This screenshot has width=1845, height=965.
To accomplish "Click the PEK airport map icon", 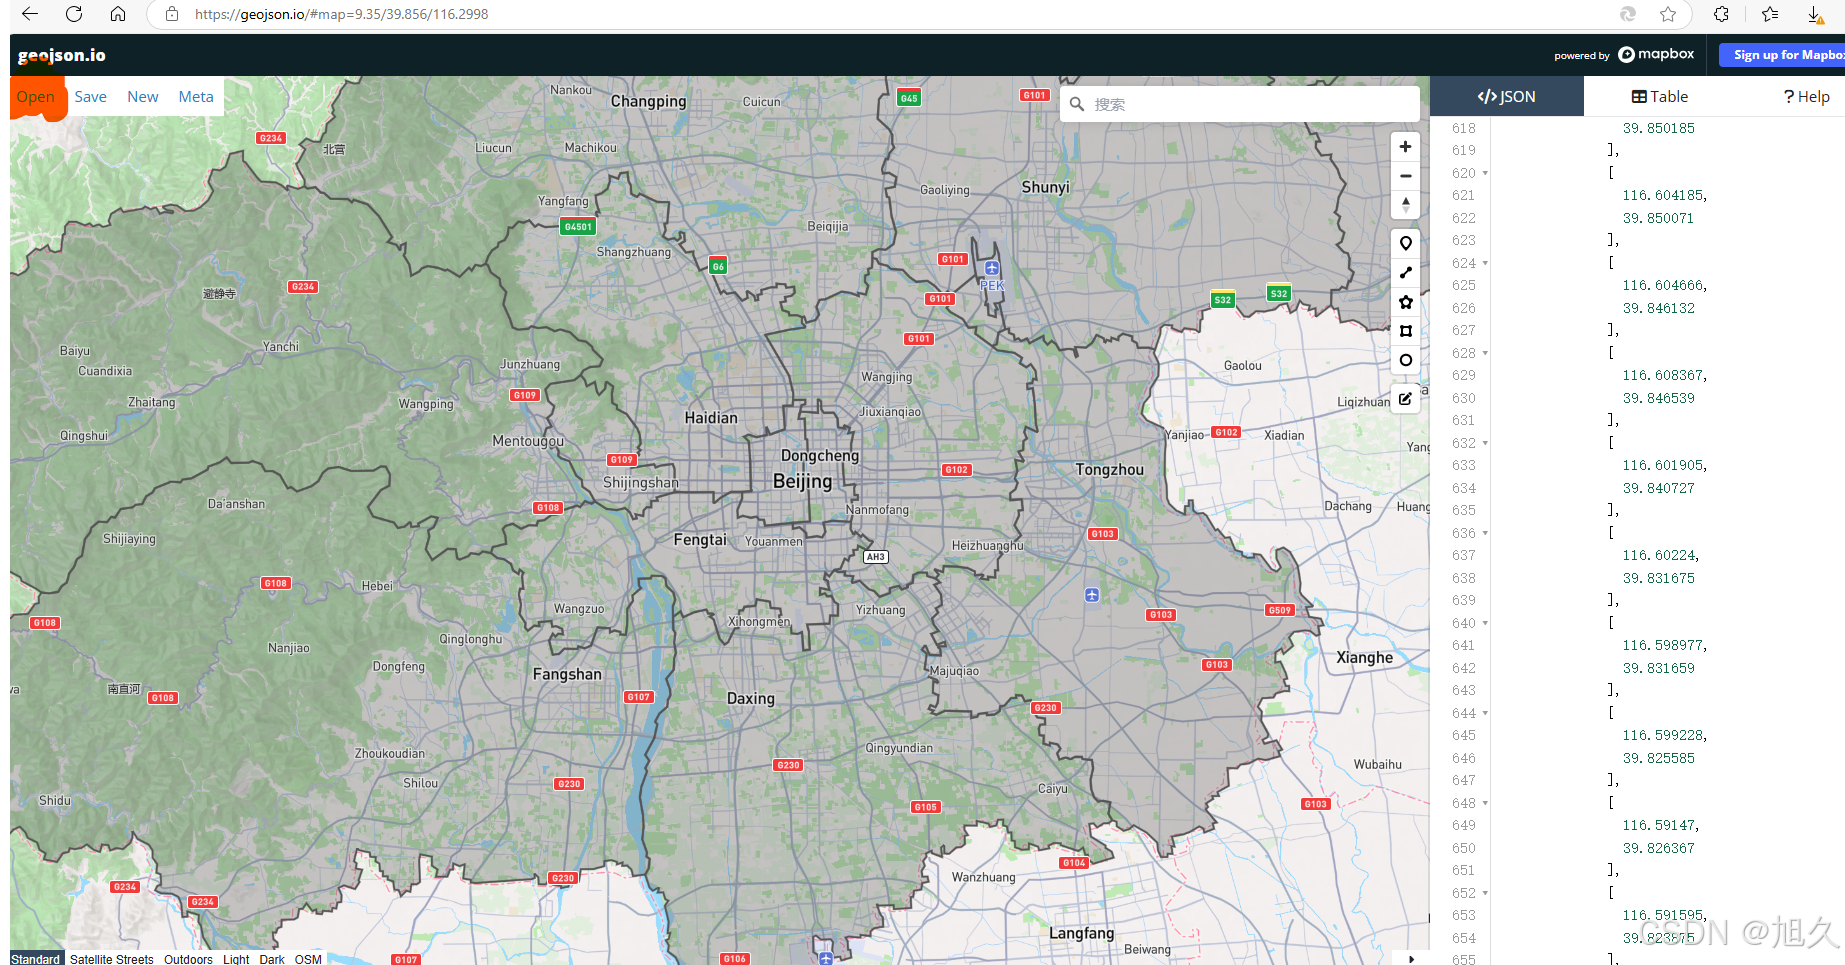I will pyautogui.click(x=992, y=268).
